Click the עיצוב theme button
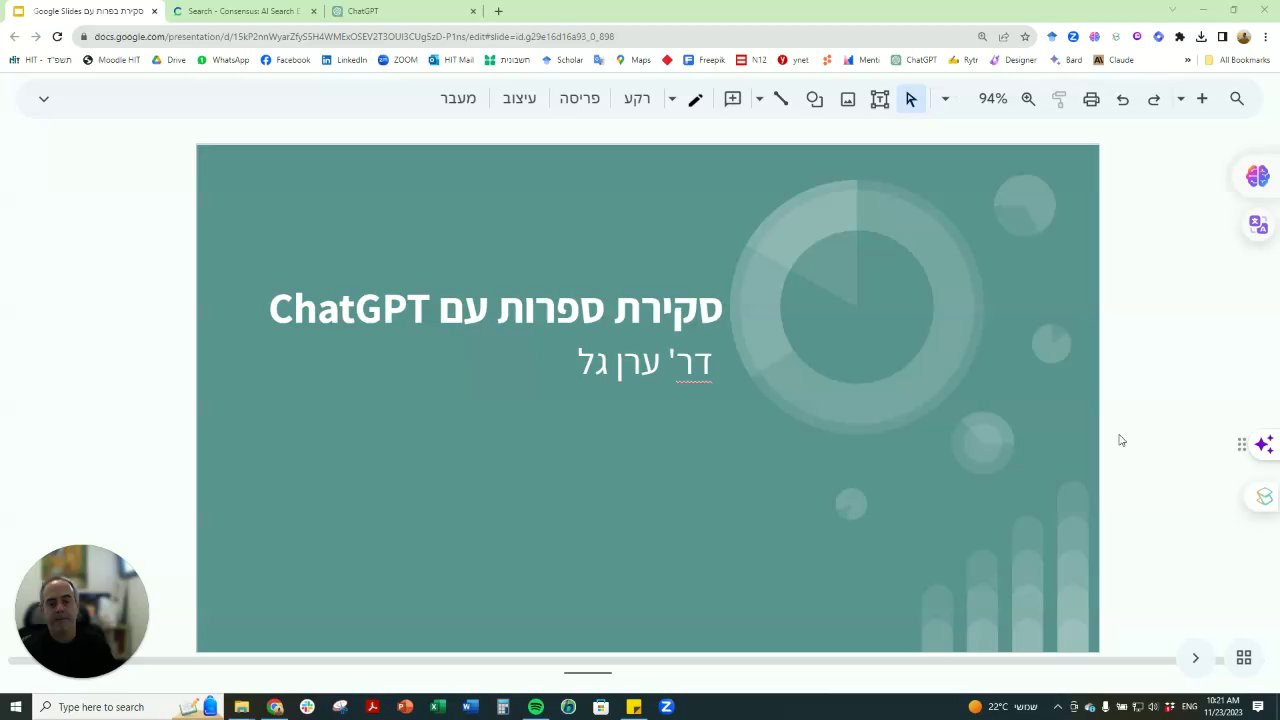The image size is (1280, 720). tap(519, 99)
